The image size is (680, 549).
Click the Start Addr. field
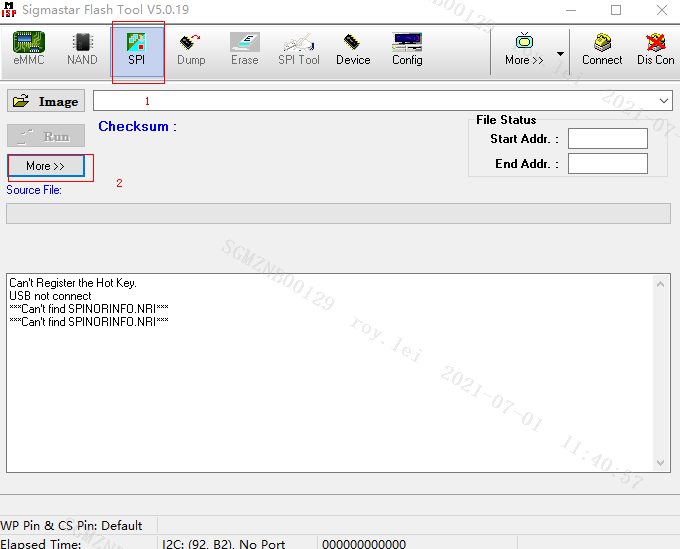pyautogui.click(x=608, y=139)
